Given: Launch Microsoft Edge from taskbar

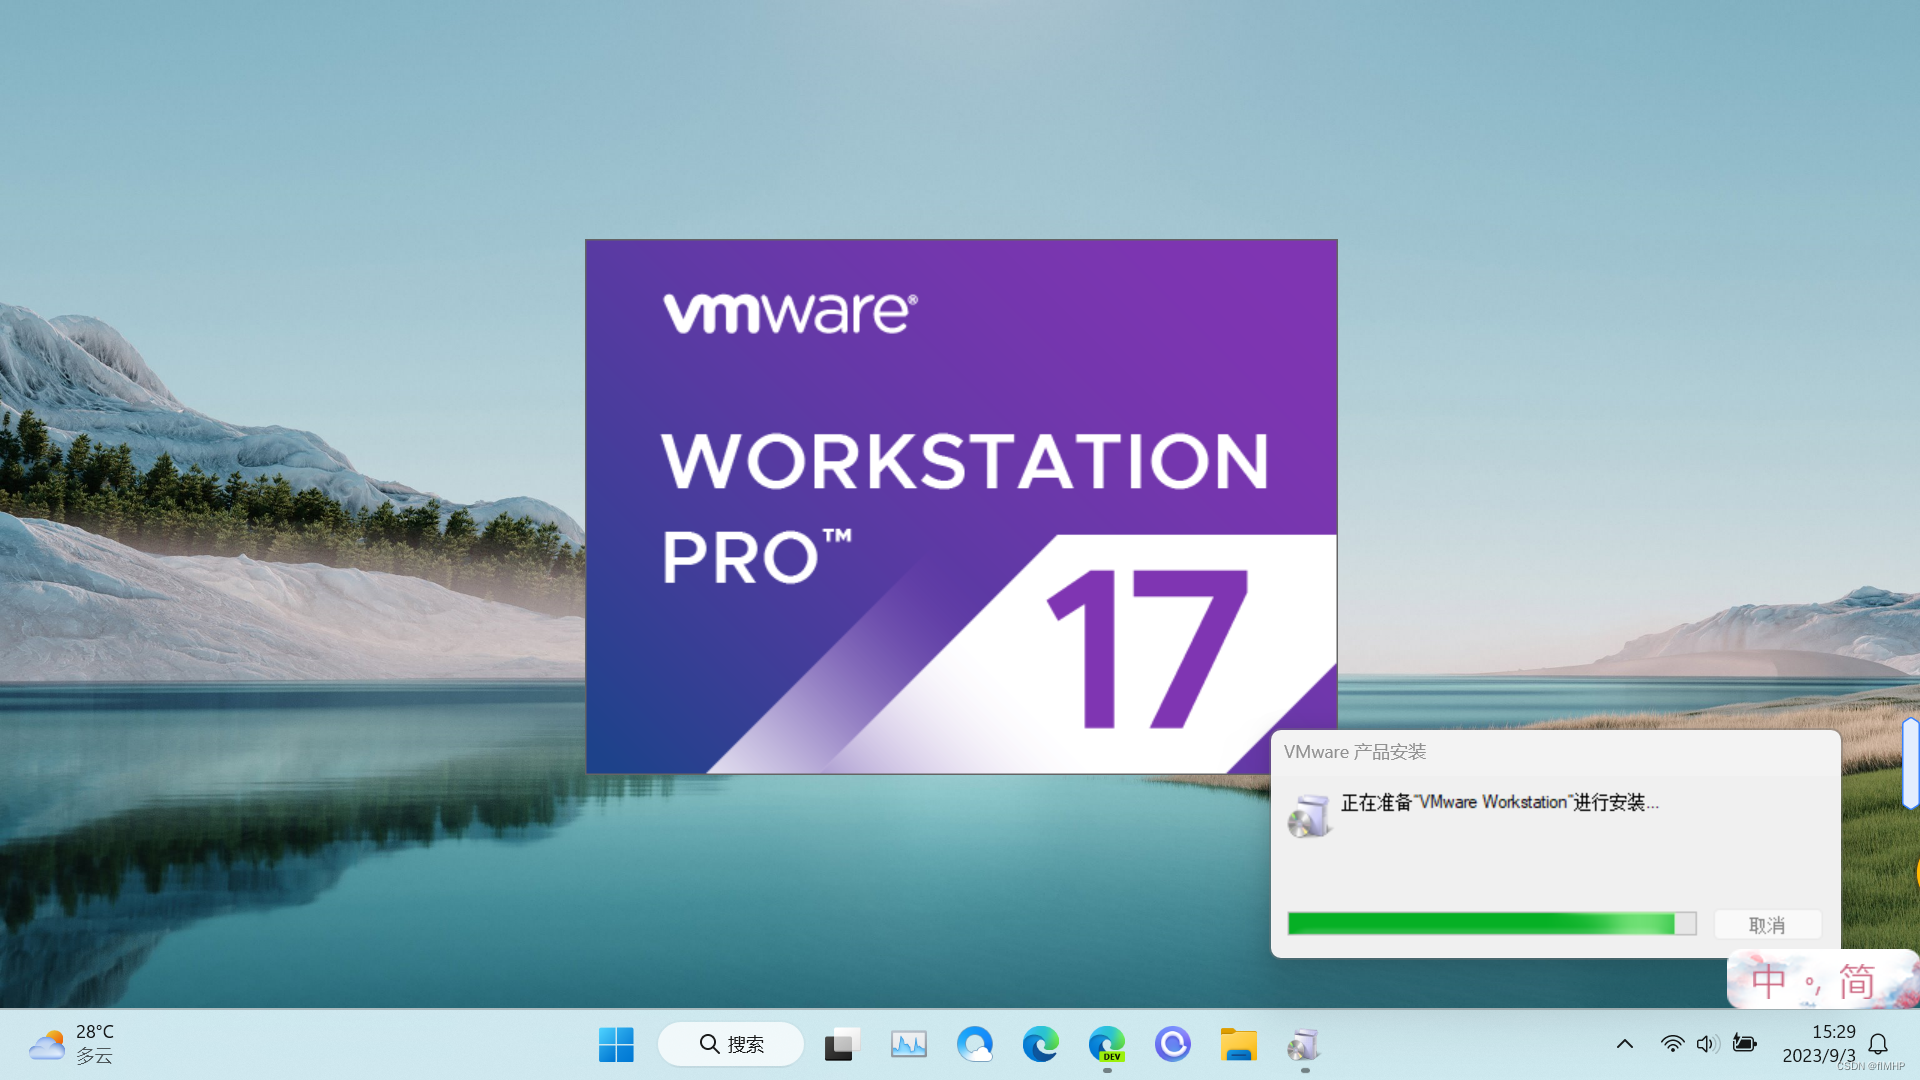Looking at the screenshot, I should click(x=1040, y=1045).
